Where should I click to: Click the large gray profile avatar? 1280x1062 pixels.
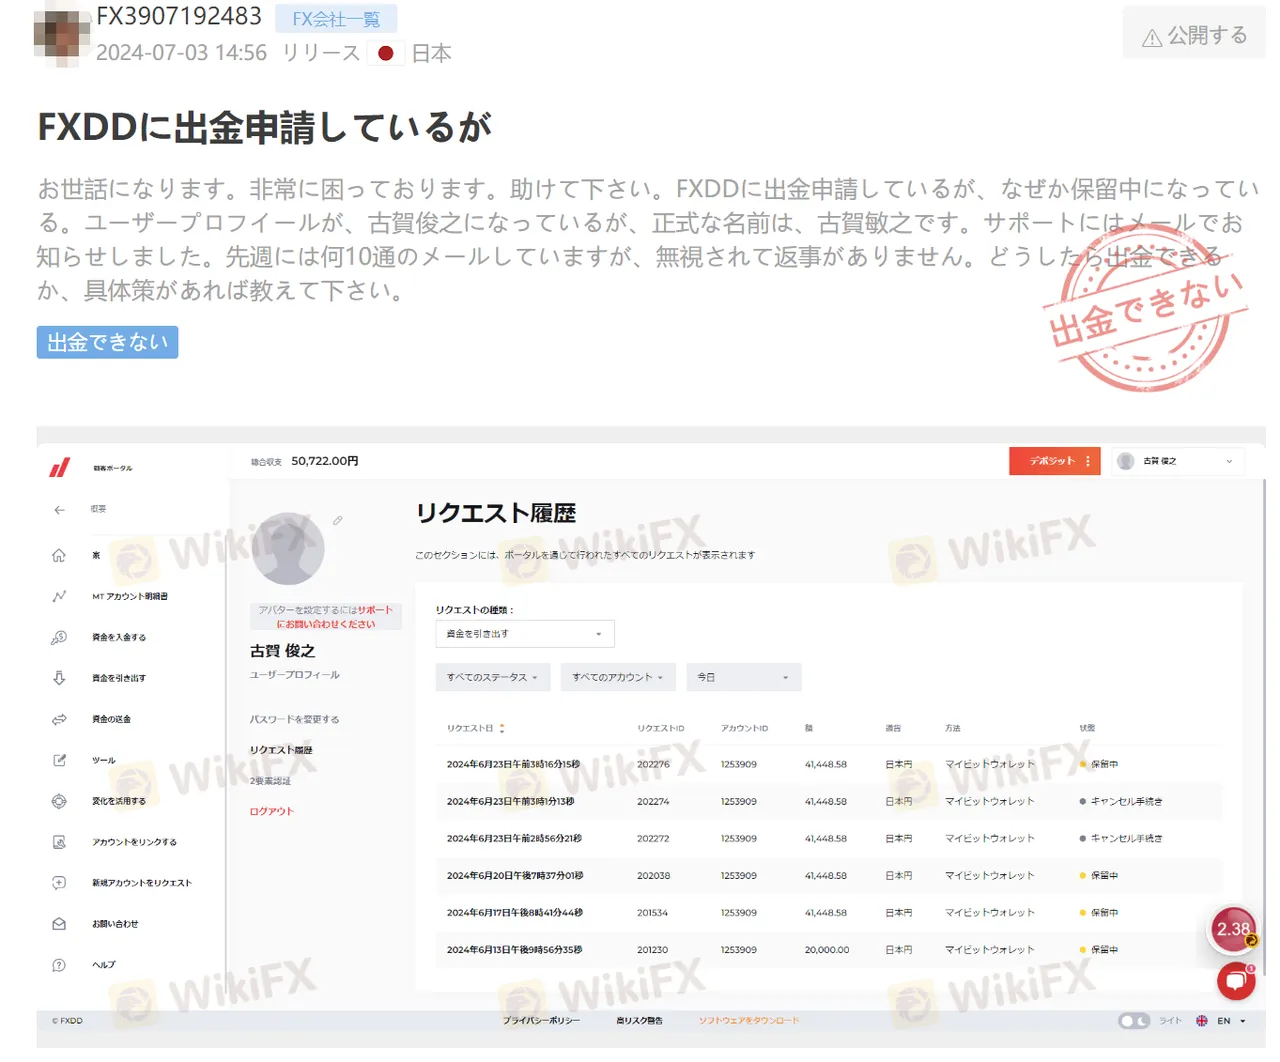point(288,549)
